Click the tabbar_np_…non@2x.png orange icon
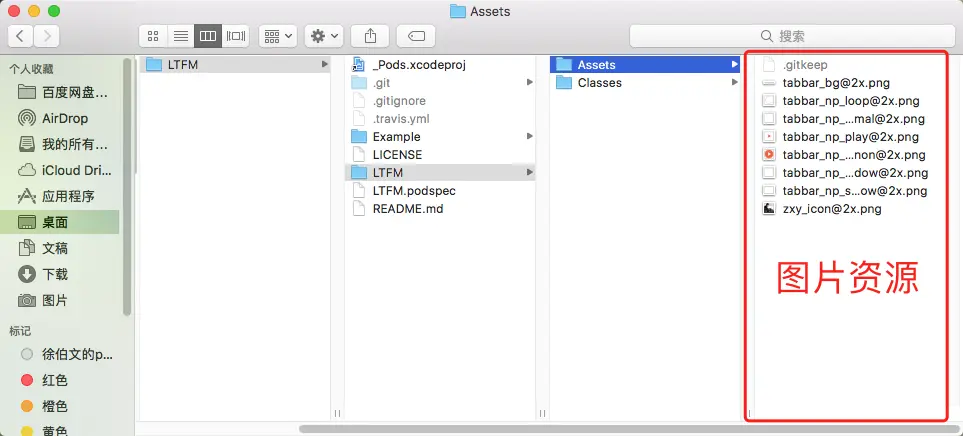 click(769, 155)
